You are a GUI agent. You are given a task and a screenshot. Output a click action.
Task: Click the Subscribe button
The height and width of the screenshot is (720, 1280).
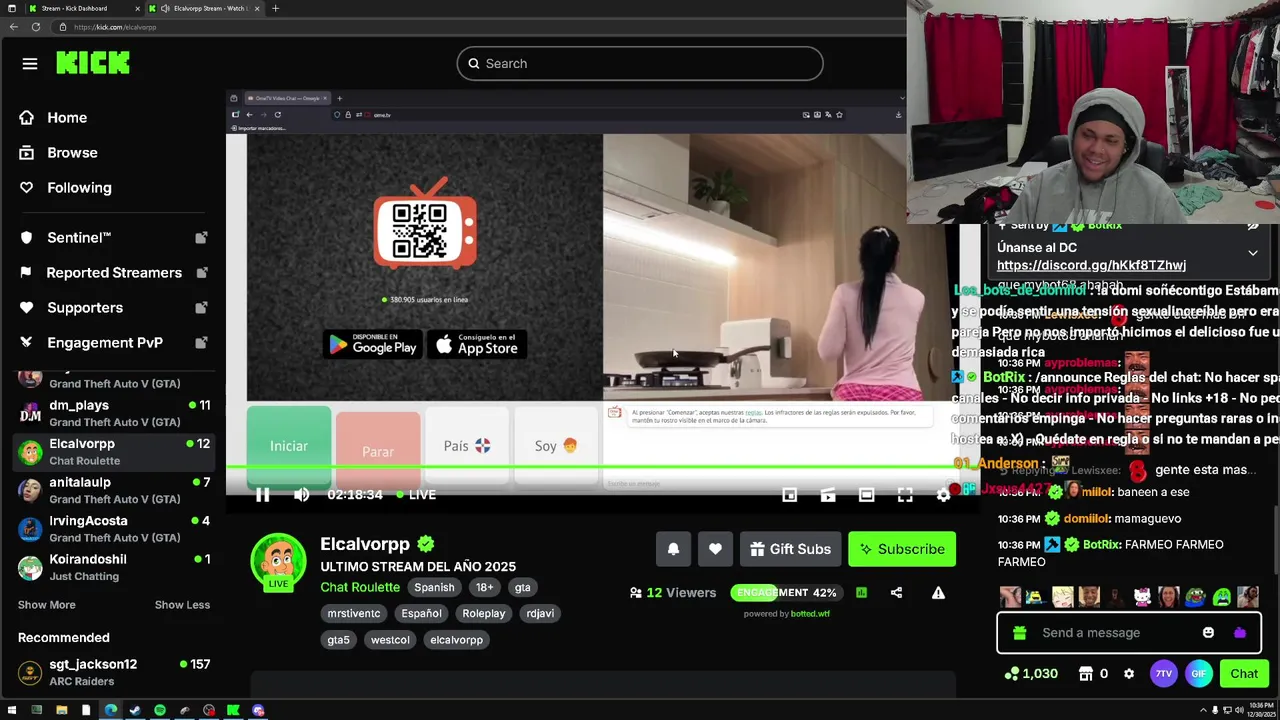click(x=902, y=549)
